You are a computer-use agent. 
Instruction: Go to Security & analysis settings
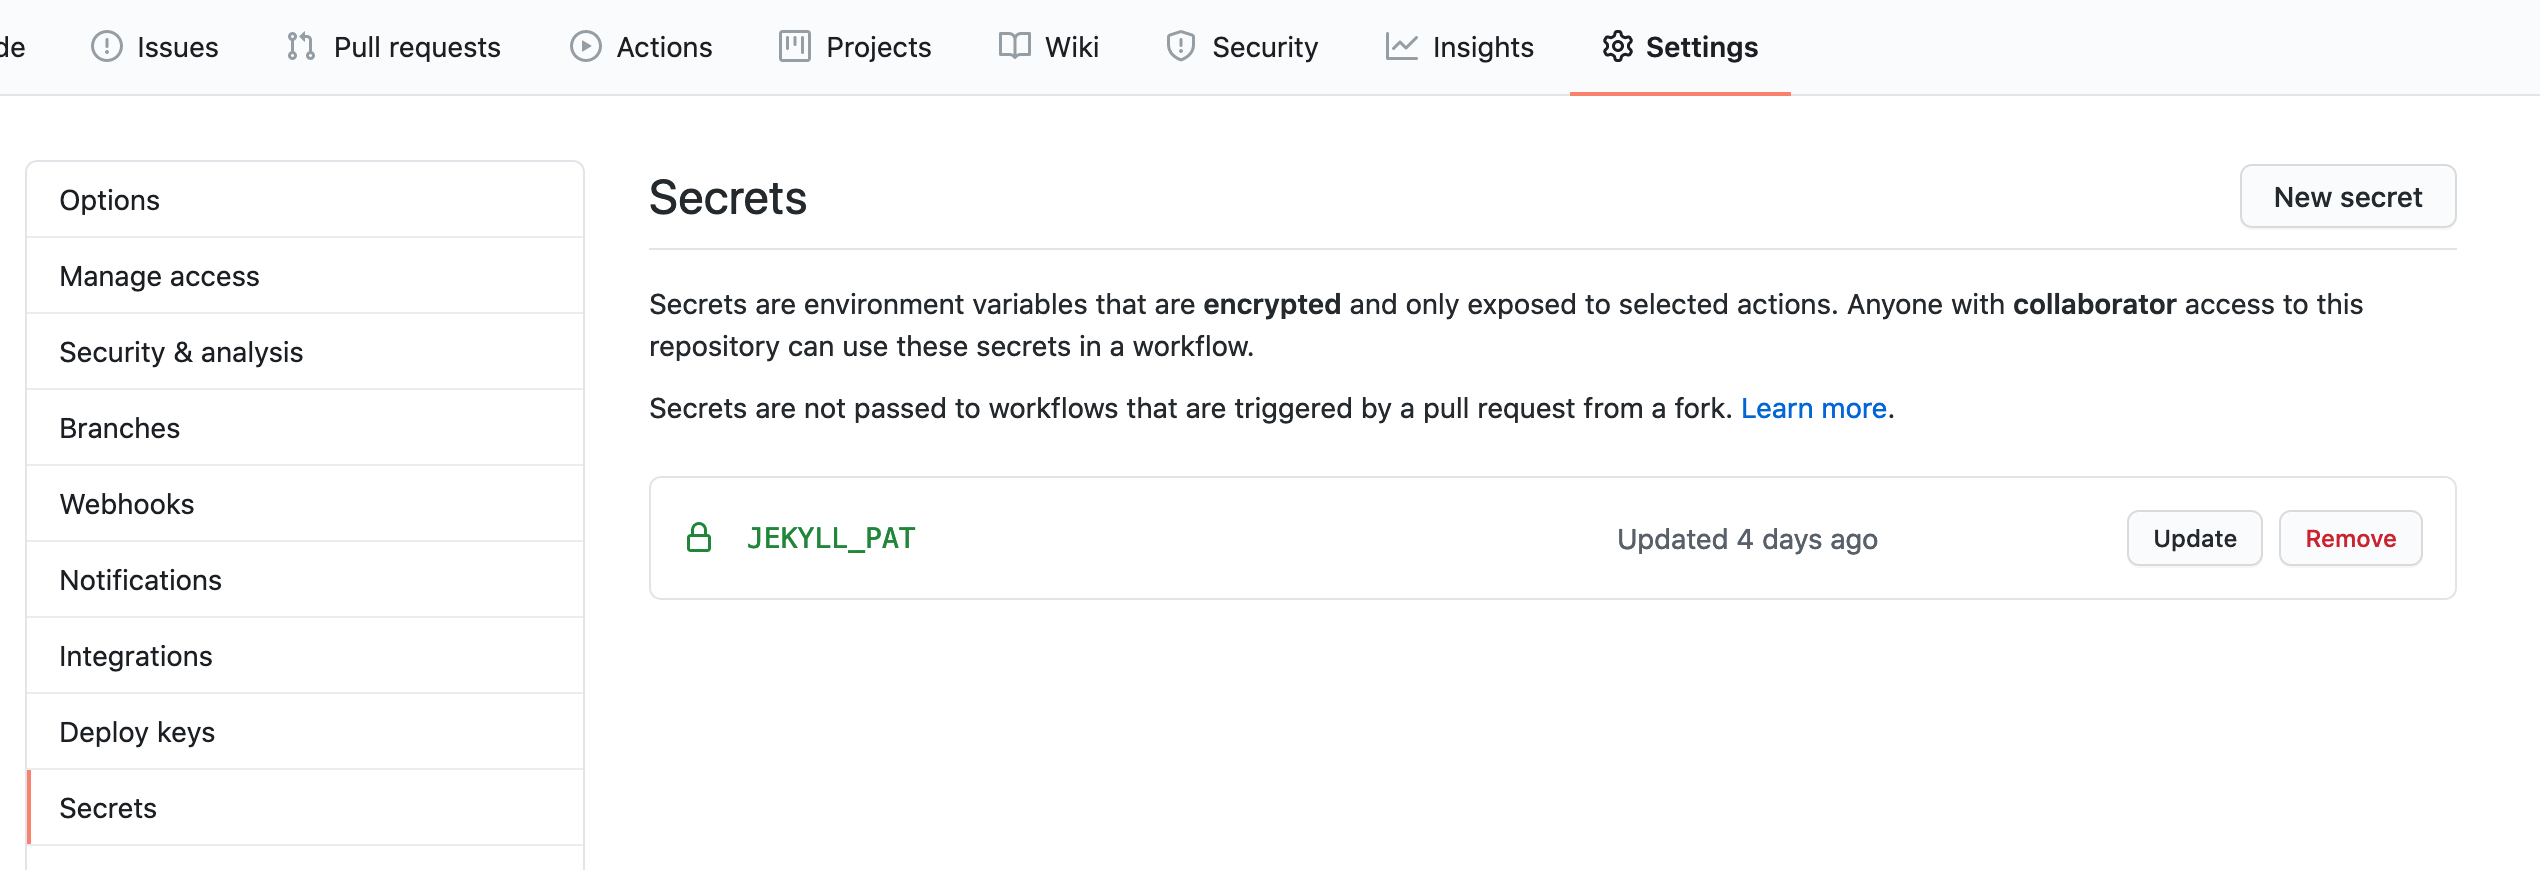tap(181, 352)
